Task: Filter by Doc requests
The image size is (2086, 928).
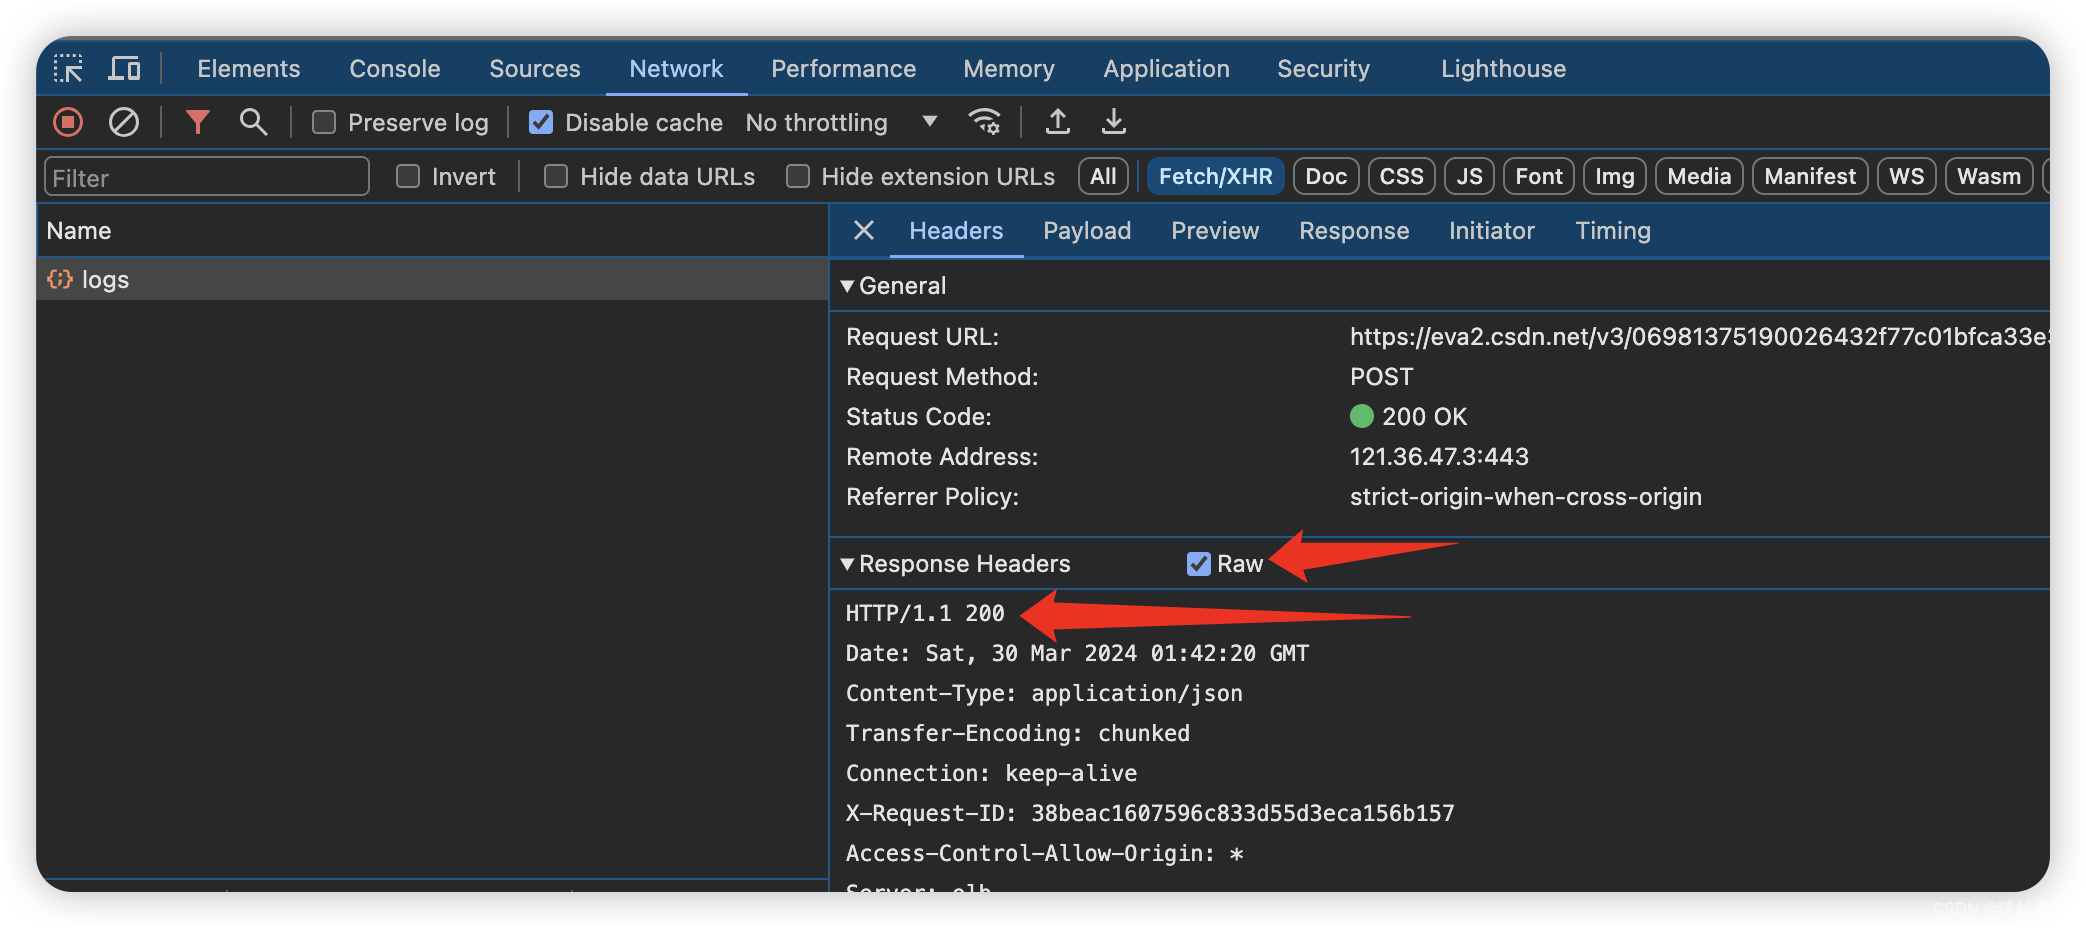Action: (1326, 177)
